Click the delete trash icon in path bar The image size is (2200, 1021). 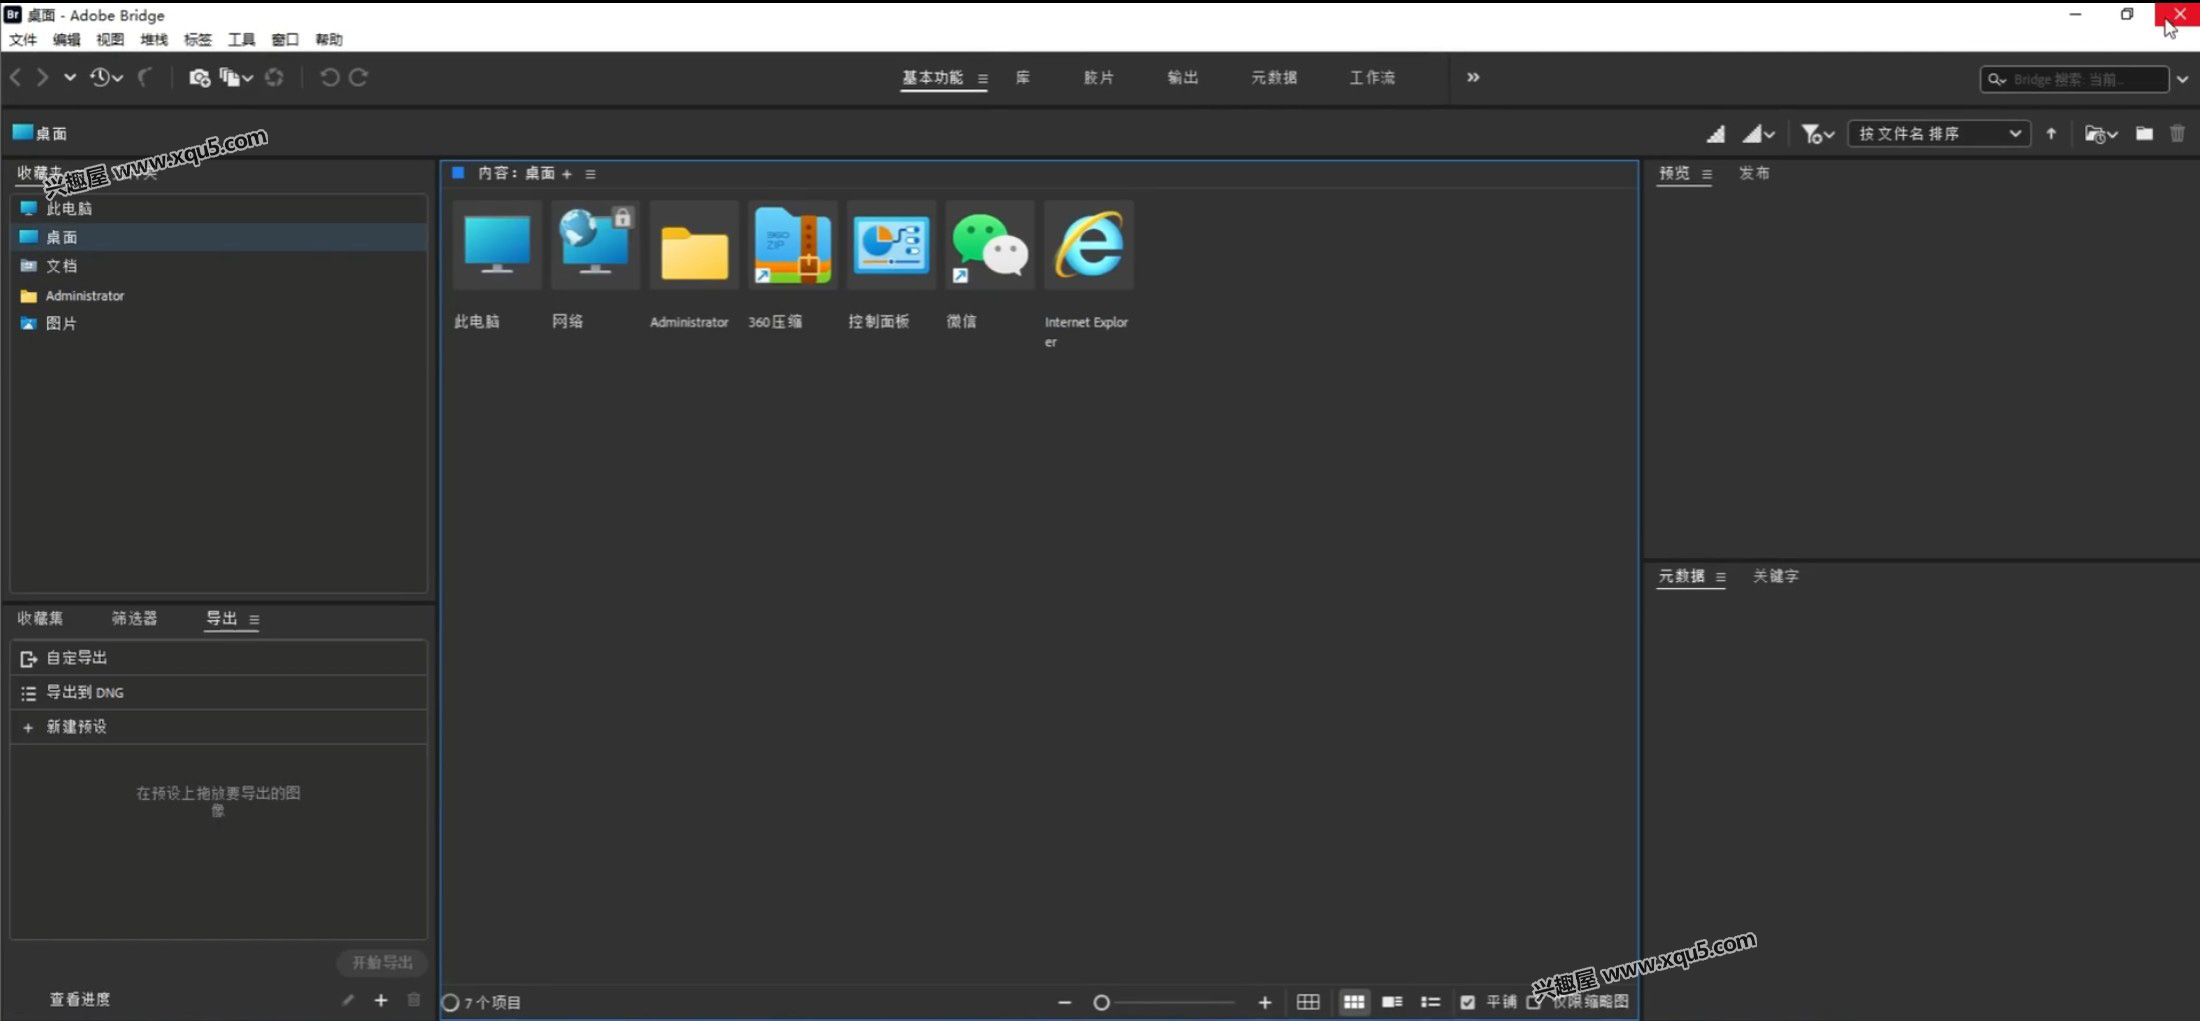click(x=2177, y=133)
